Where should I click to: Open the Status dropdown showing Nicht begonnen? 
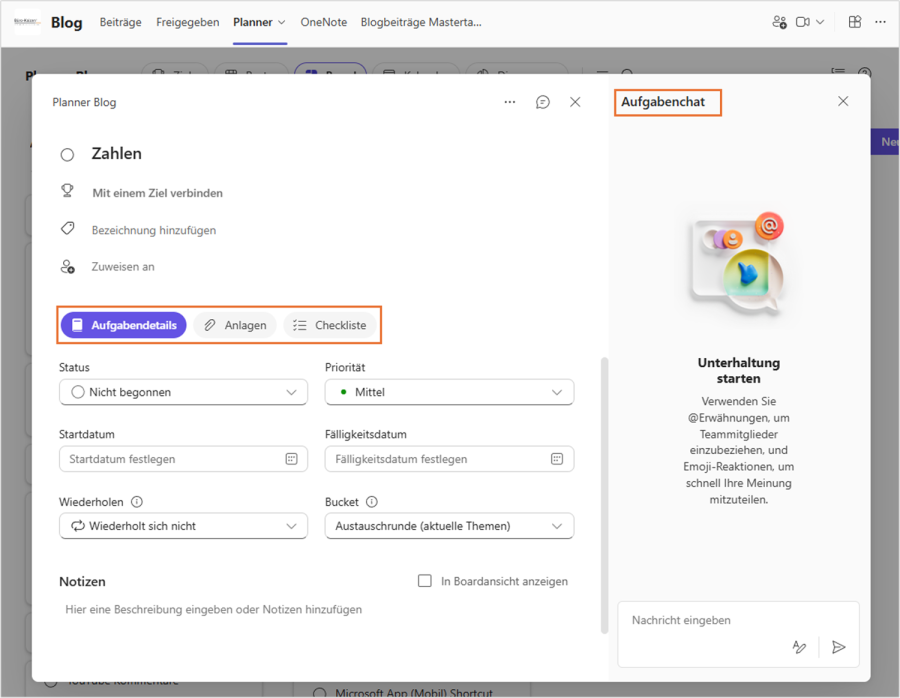pyautogui.click(x=183, y=392)
